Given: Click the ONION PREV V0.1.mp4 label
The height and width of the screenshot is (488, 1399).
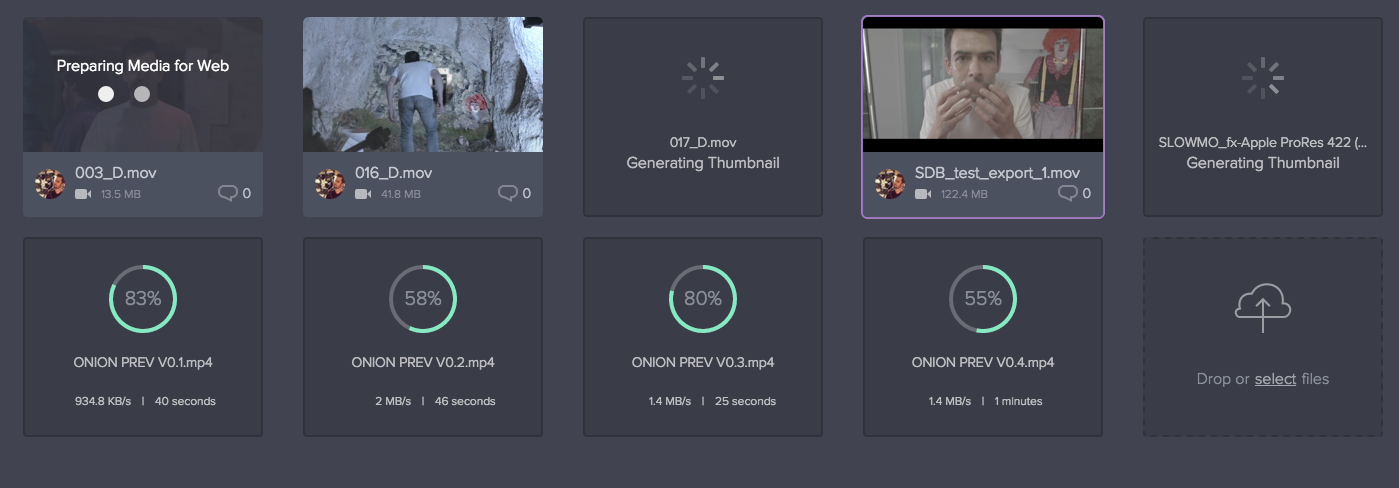Looking at the screenshot, I should 143,363.
